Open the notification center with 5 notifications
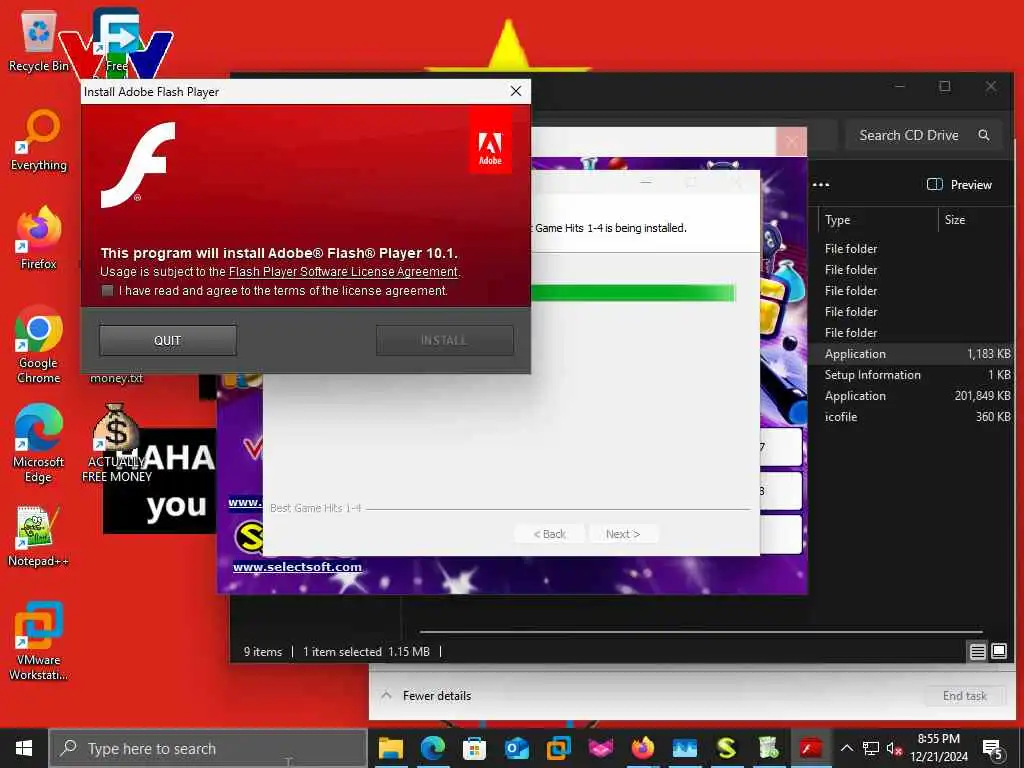The height and width of the screenshot is (768, 1024). click(x=993, y=748)
